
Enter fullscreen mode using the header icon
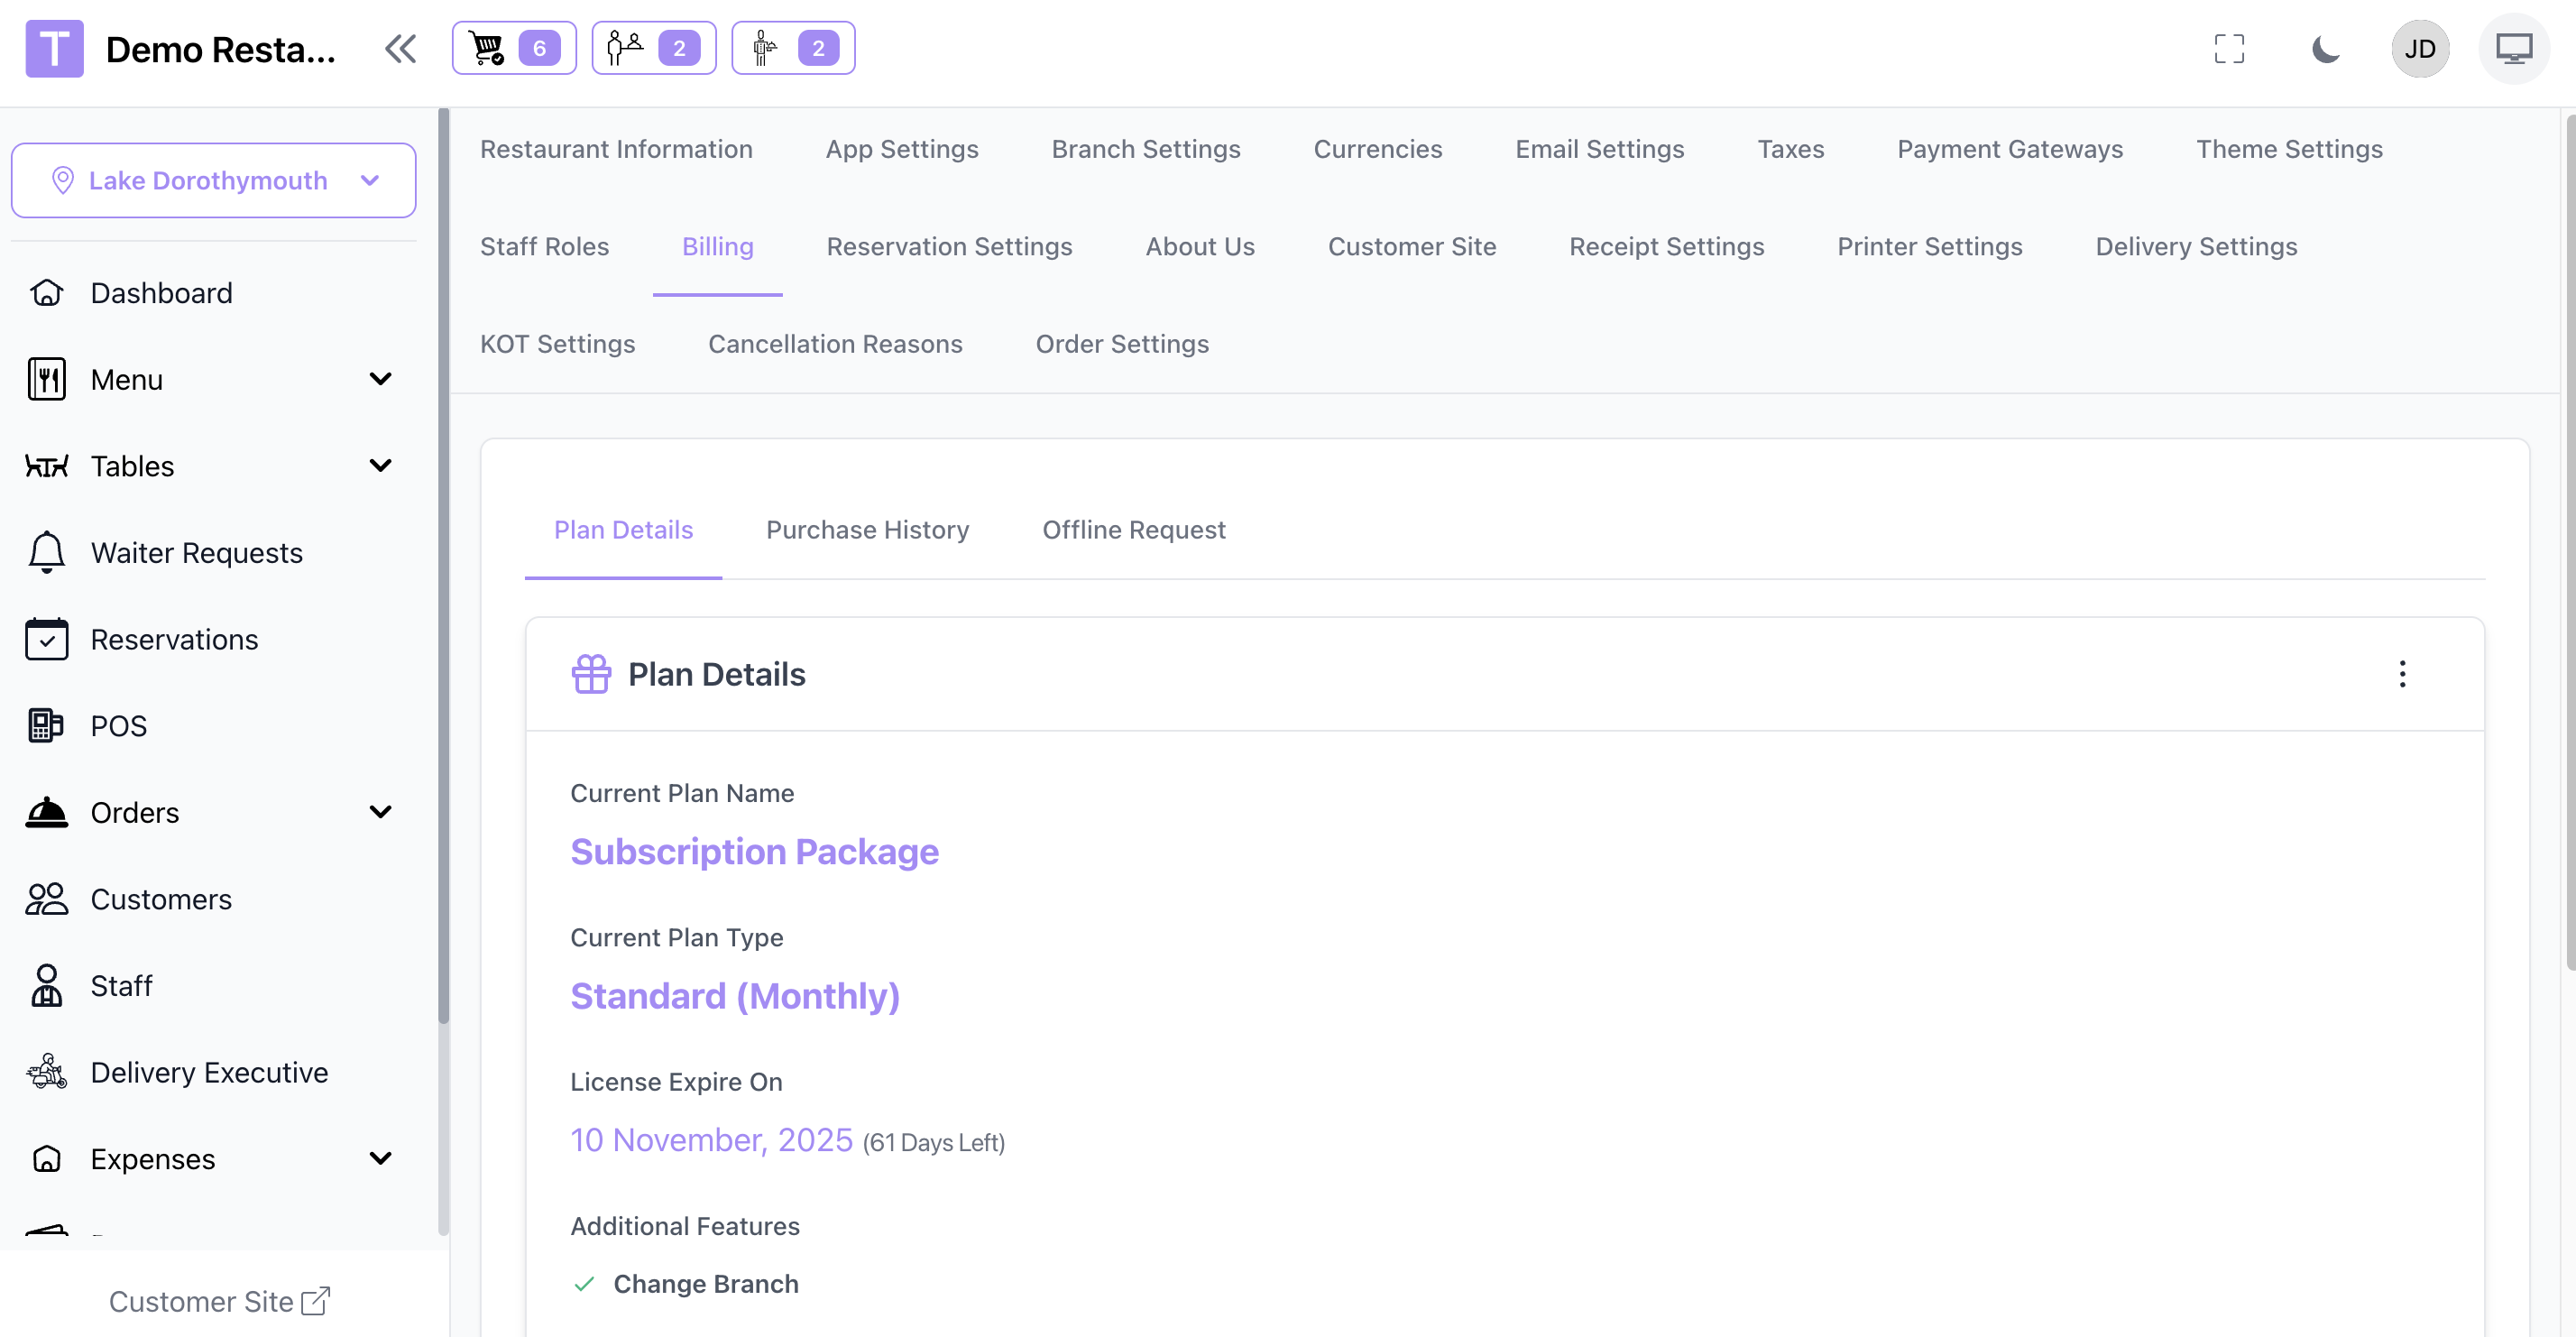click(2229, 48)
